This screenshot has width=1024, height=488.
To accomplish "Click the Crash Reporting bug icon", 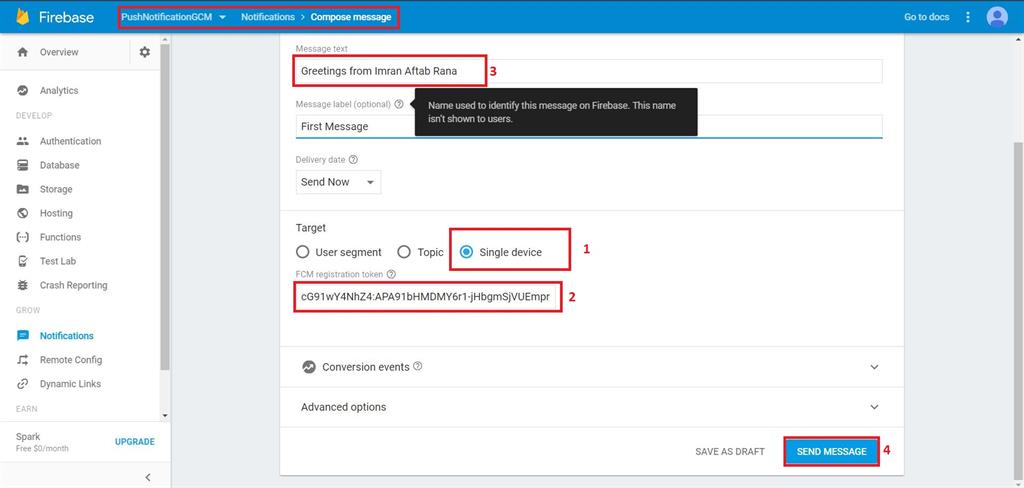I will [x=23, y=285].
